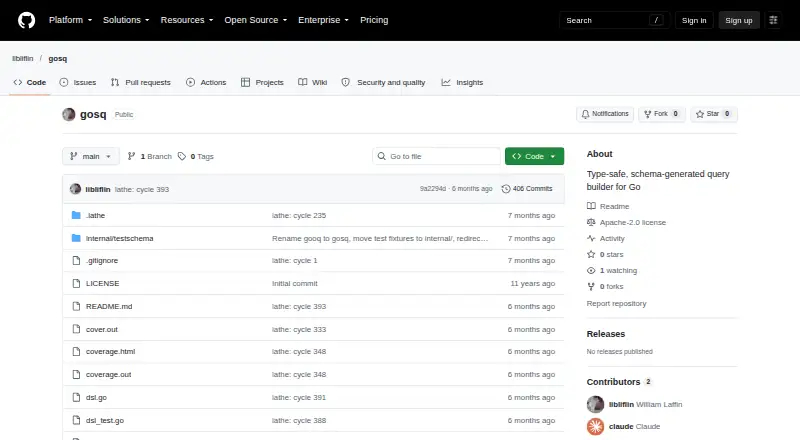The width and height of the screenshot is (800, 440).
Task: Open the .gitignore file
Action: pos(102,260)
